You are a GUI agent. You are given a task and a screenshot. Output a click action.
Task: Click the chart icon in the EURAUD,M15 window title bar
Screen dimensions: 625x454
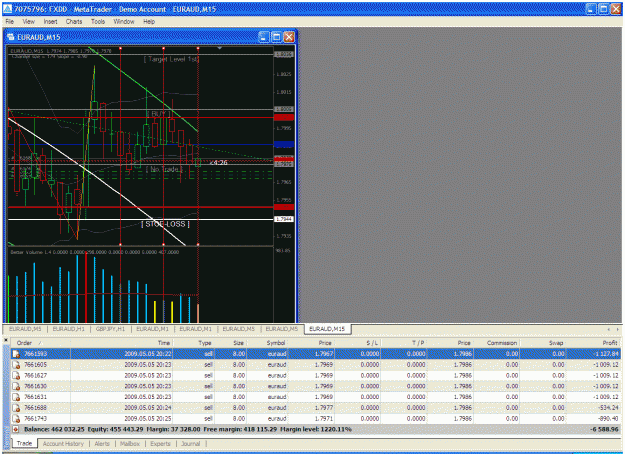click(11, 37)
